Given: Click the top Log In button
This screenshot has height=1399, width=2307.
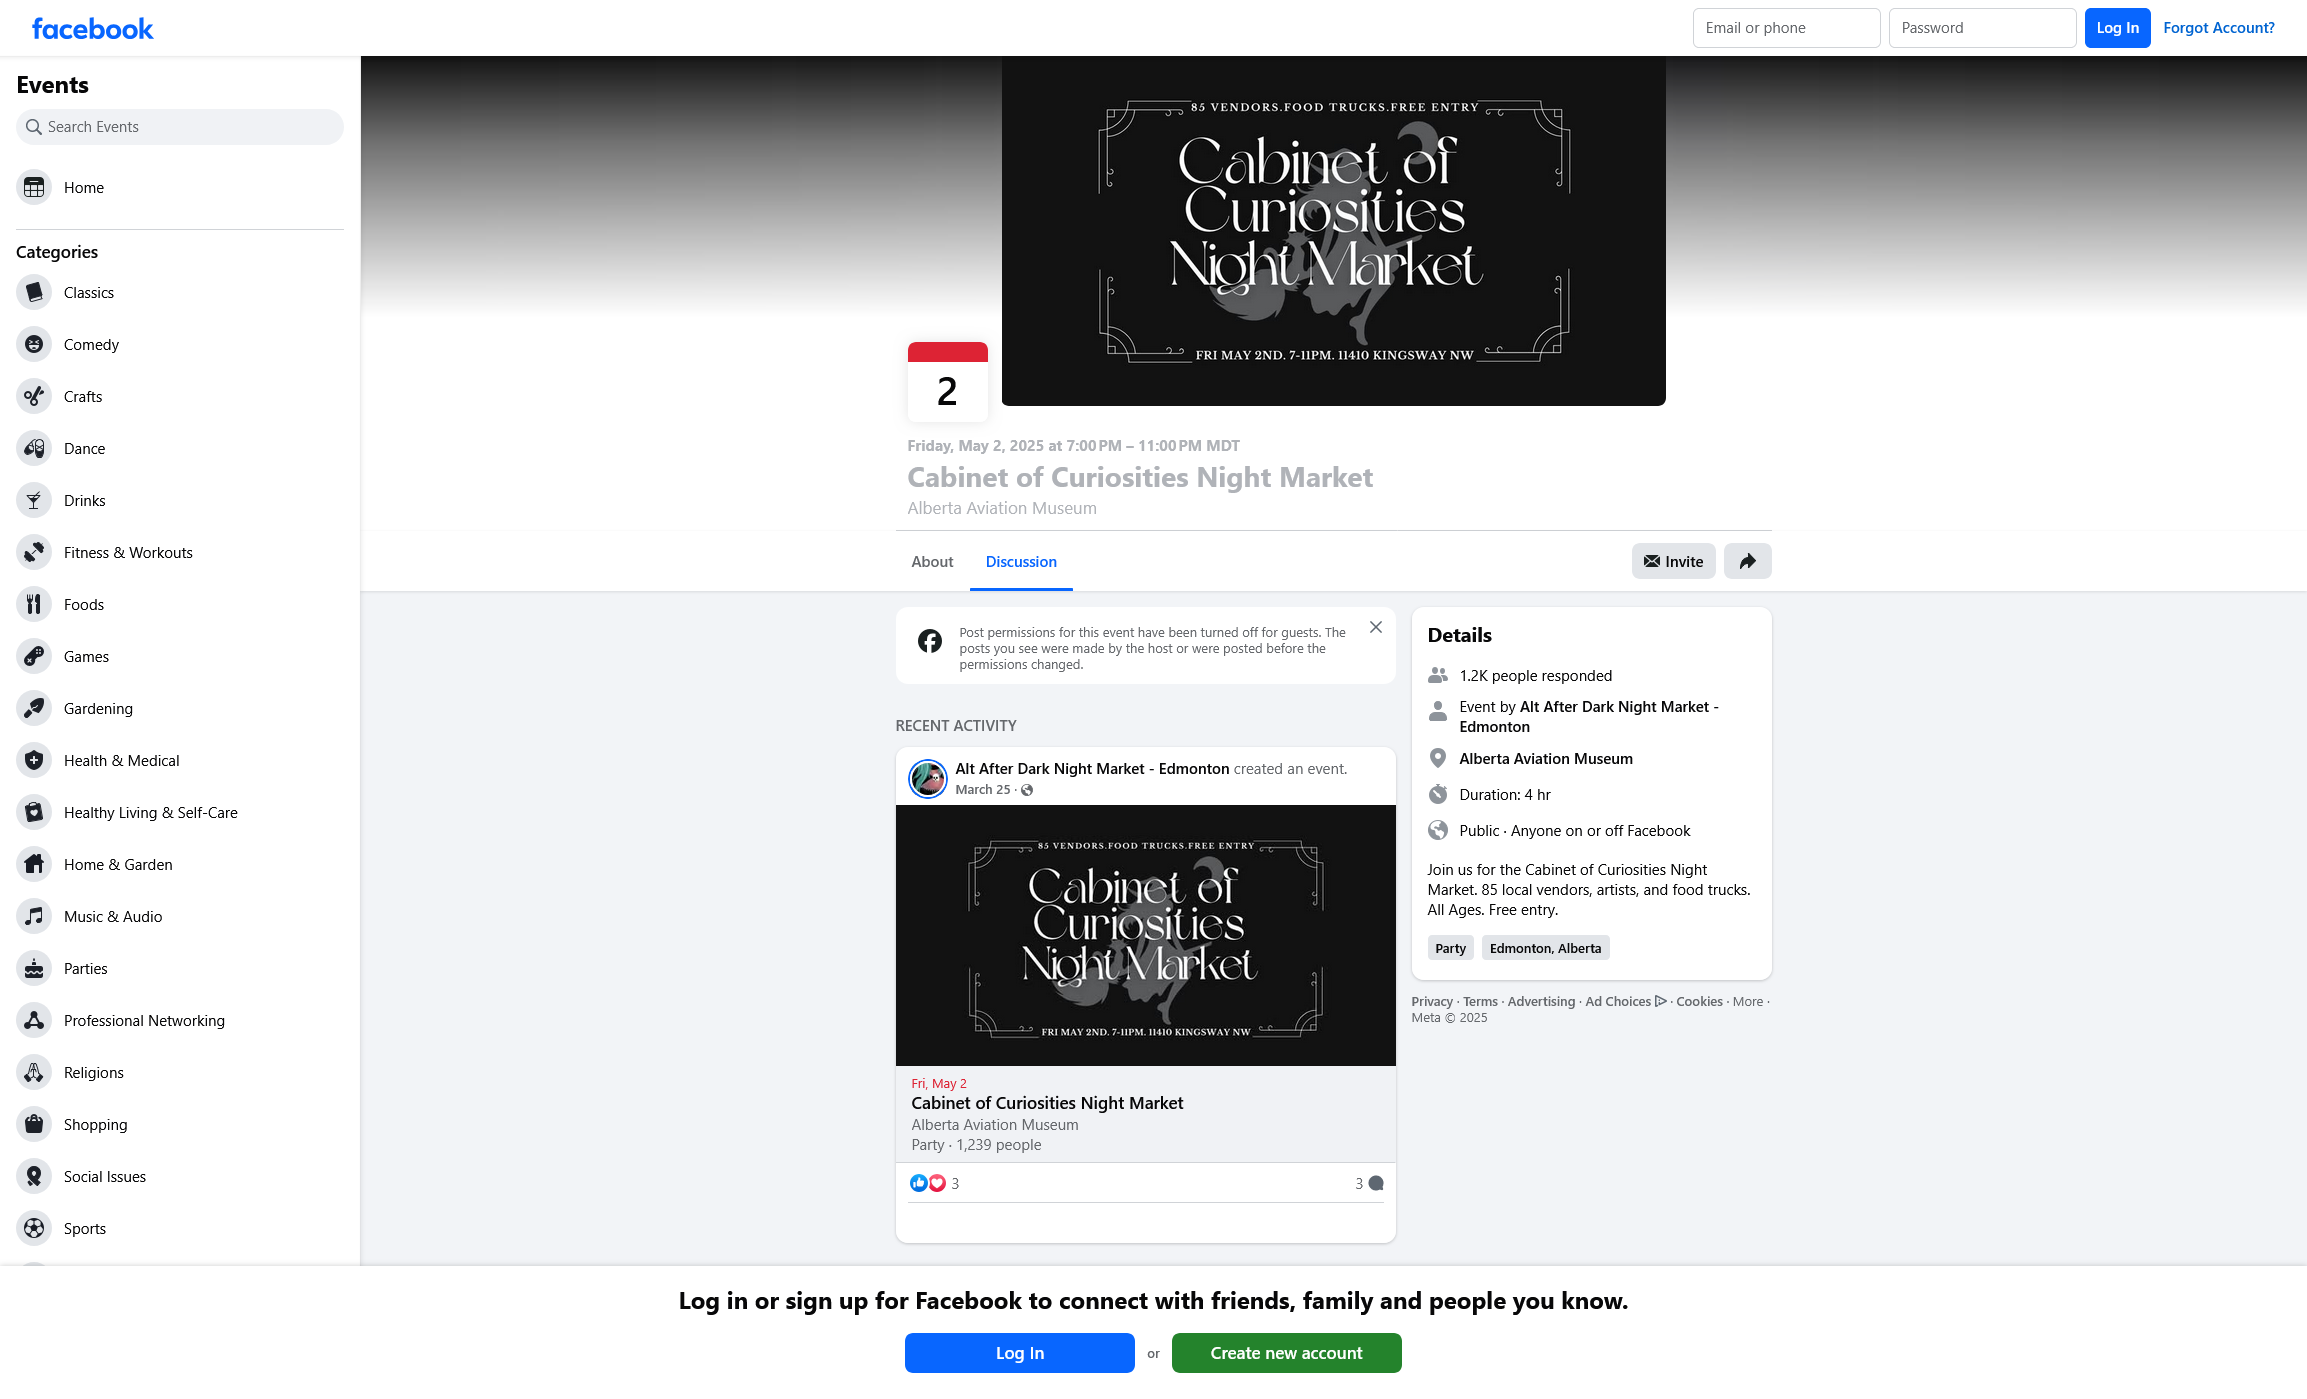Looking at the screenshot, I should 2117,28.
